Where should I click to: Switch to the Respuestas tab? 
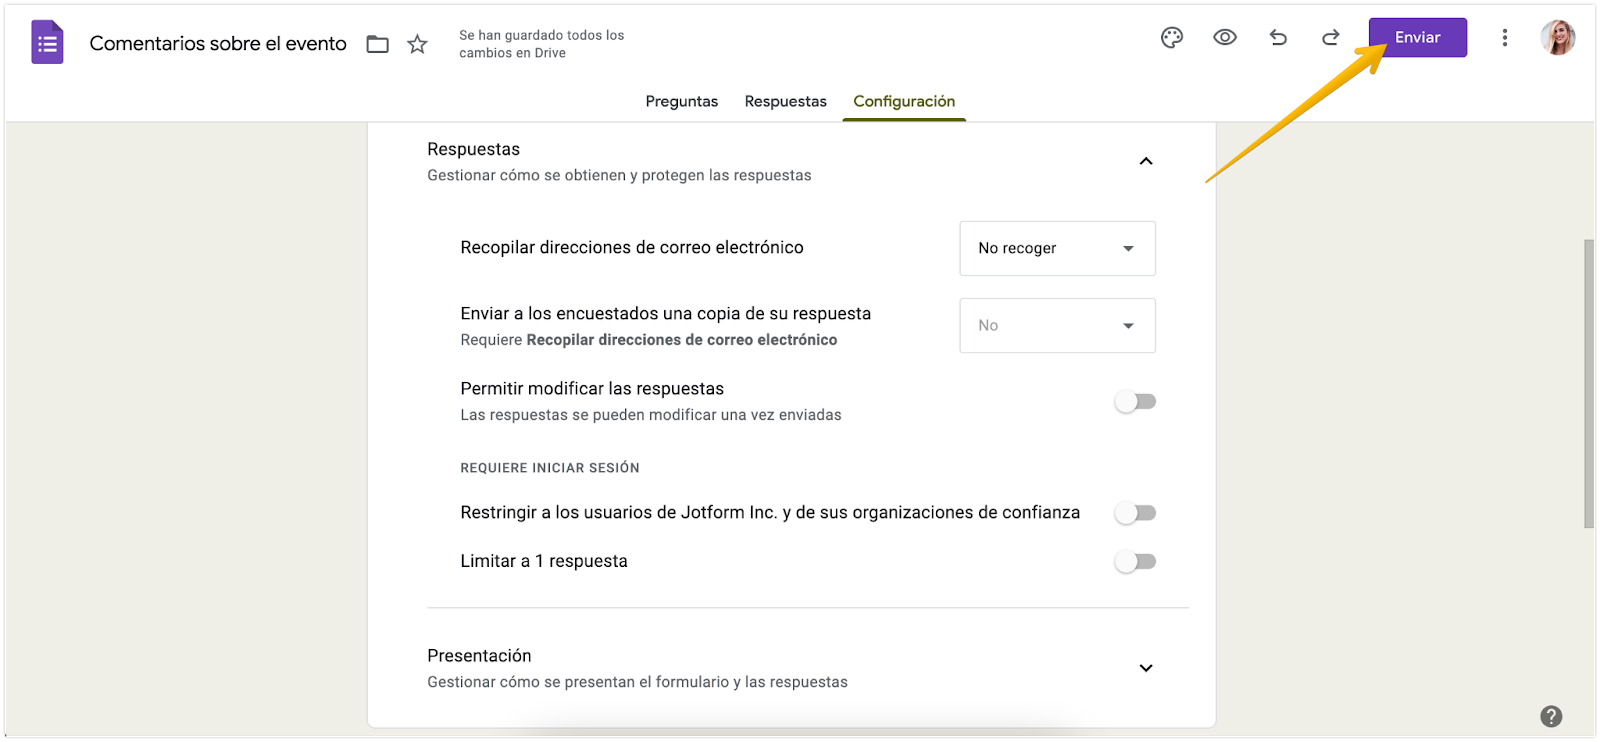(x=786, y=101)
